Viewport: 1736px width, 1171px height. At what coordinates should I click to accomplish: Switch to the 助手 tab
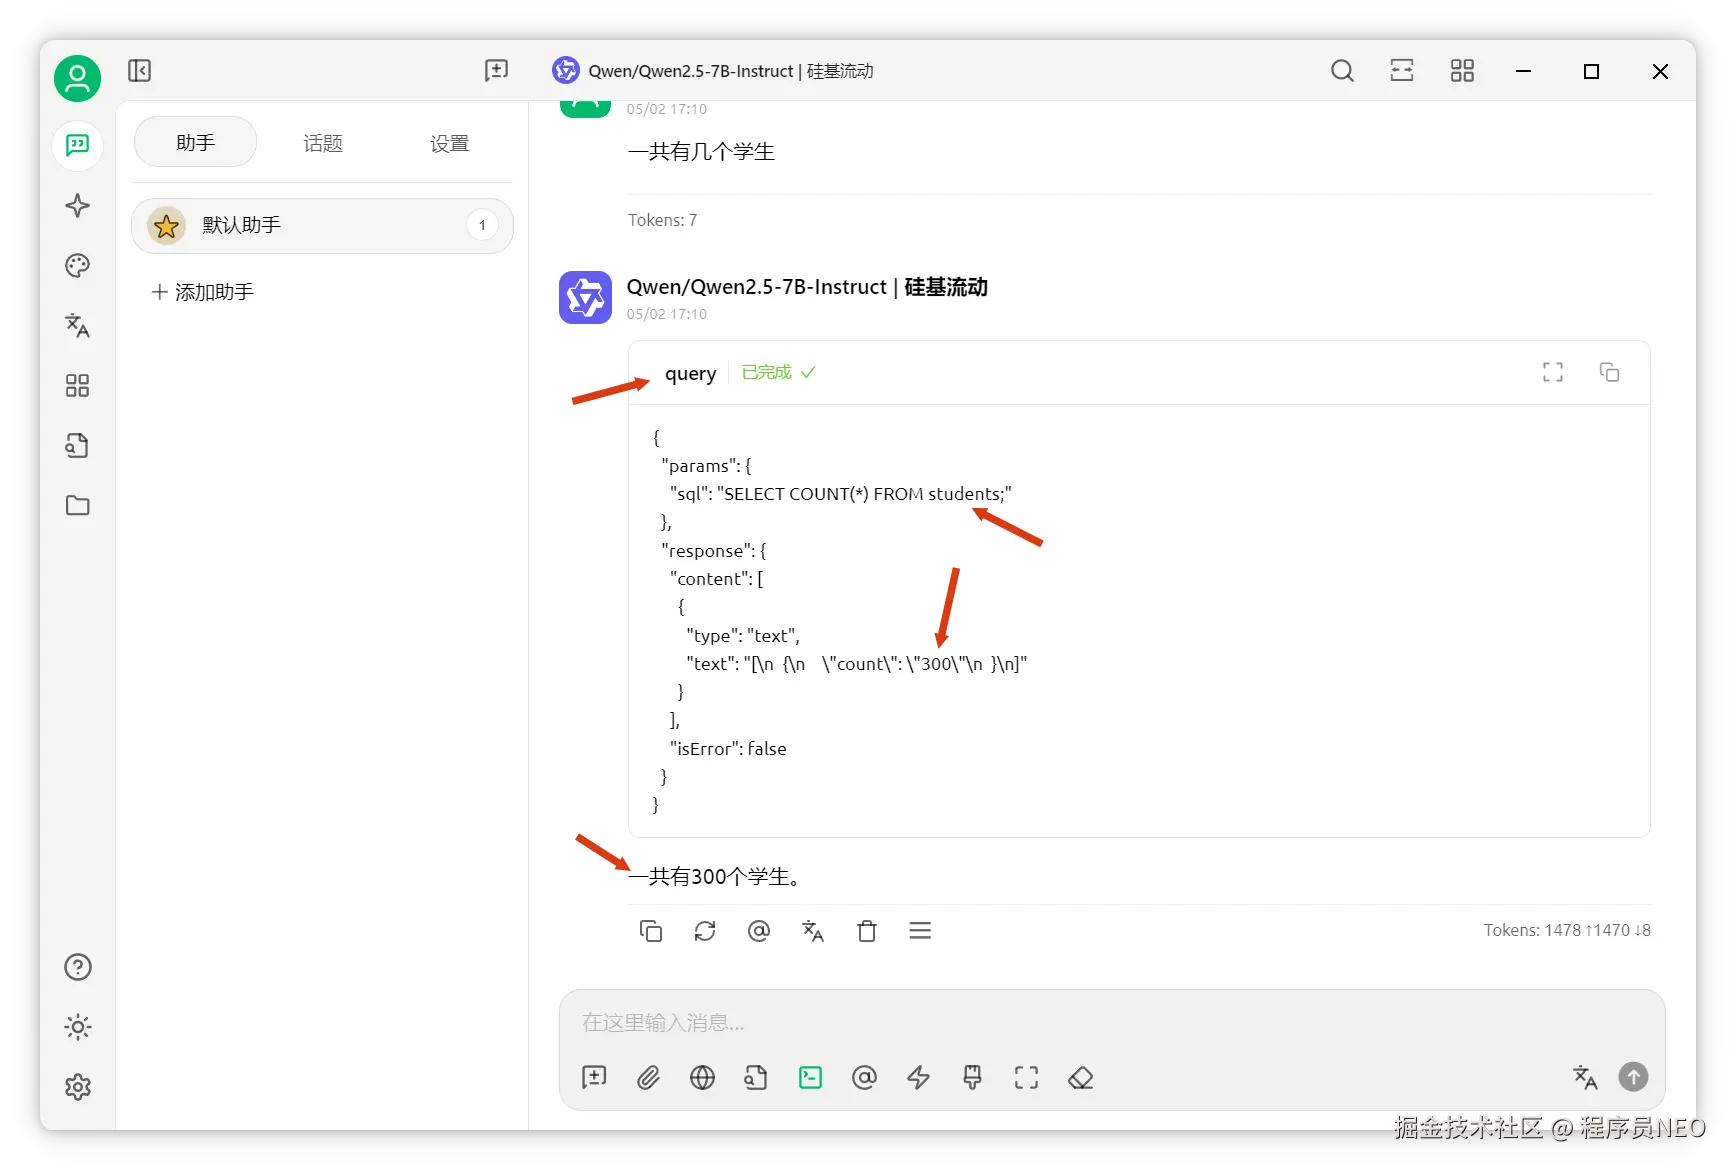[x=195, y=143]
